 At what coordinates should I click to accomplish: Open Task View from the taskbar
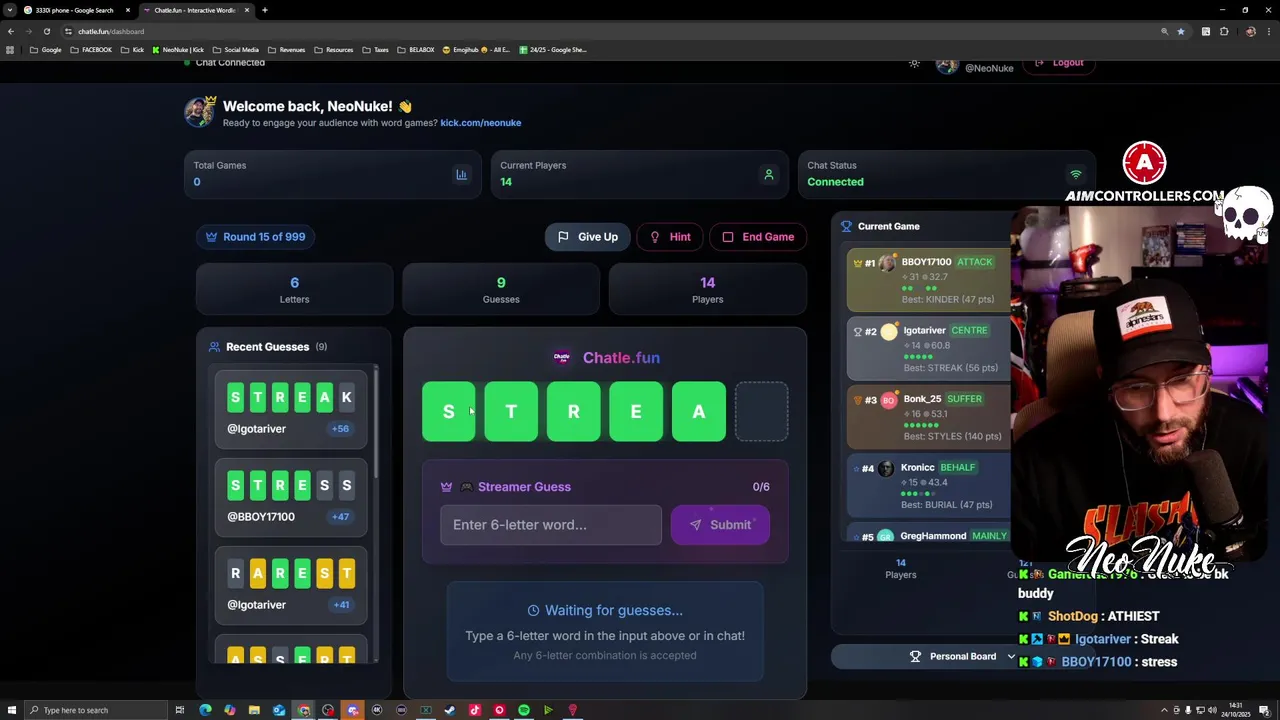point(180,710)
